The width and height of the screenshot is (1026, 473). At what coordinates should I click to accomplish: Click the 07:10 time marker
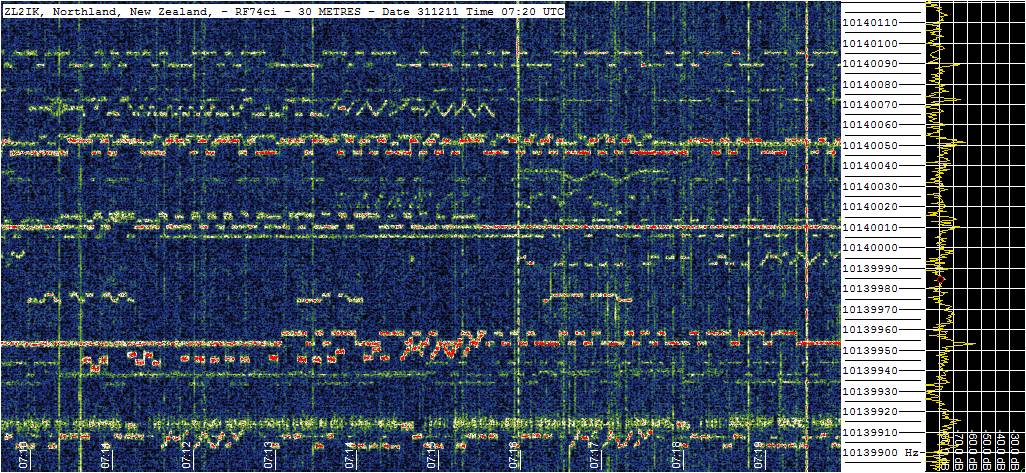coord(25,455)
